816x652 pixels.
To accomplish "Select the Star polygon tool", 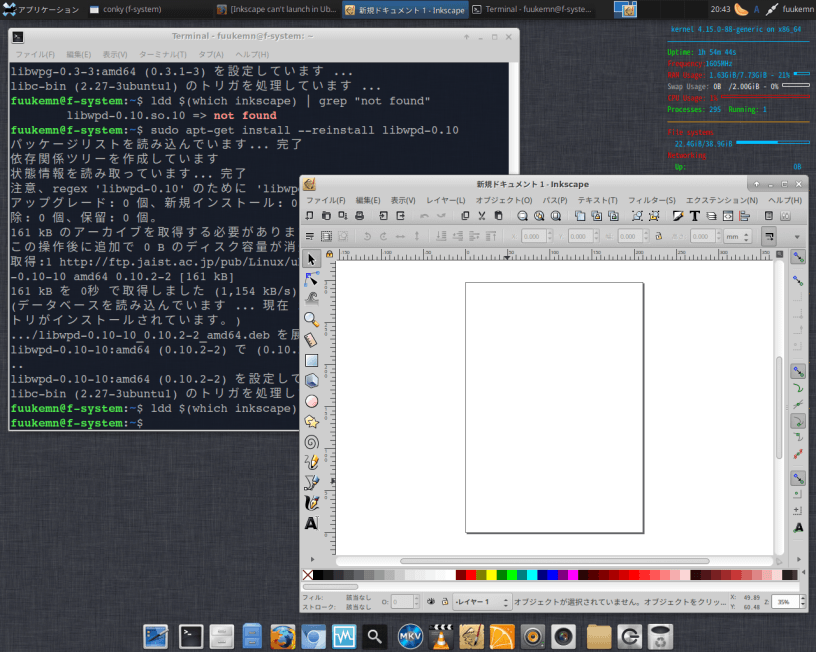I will point(311,421).
